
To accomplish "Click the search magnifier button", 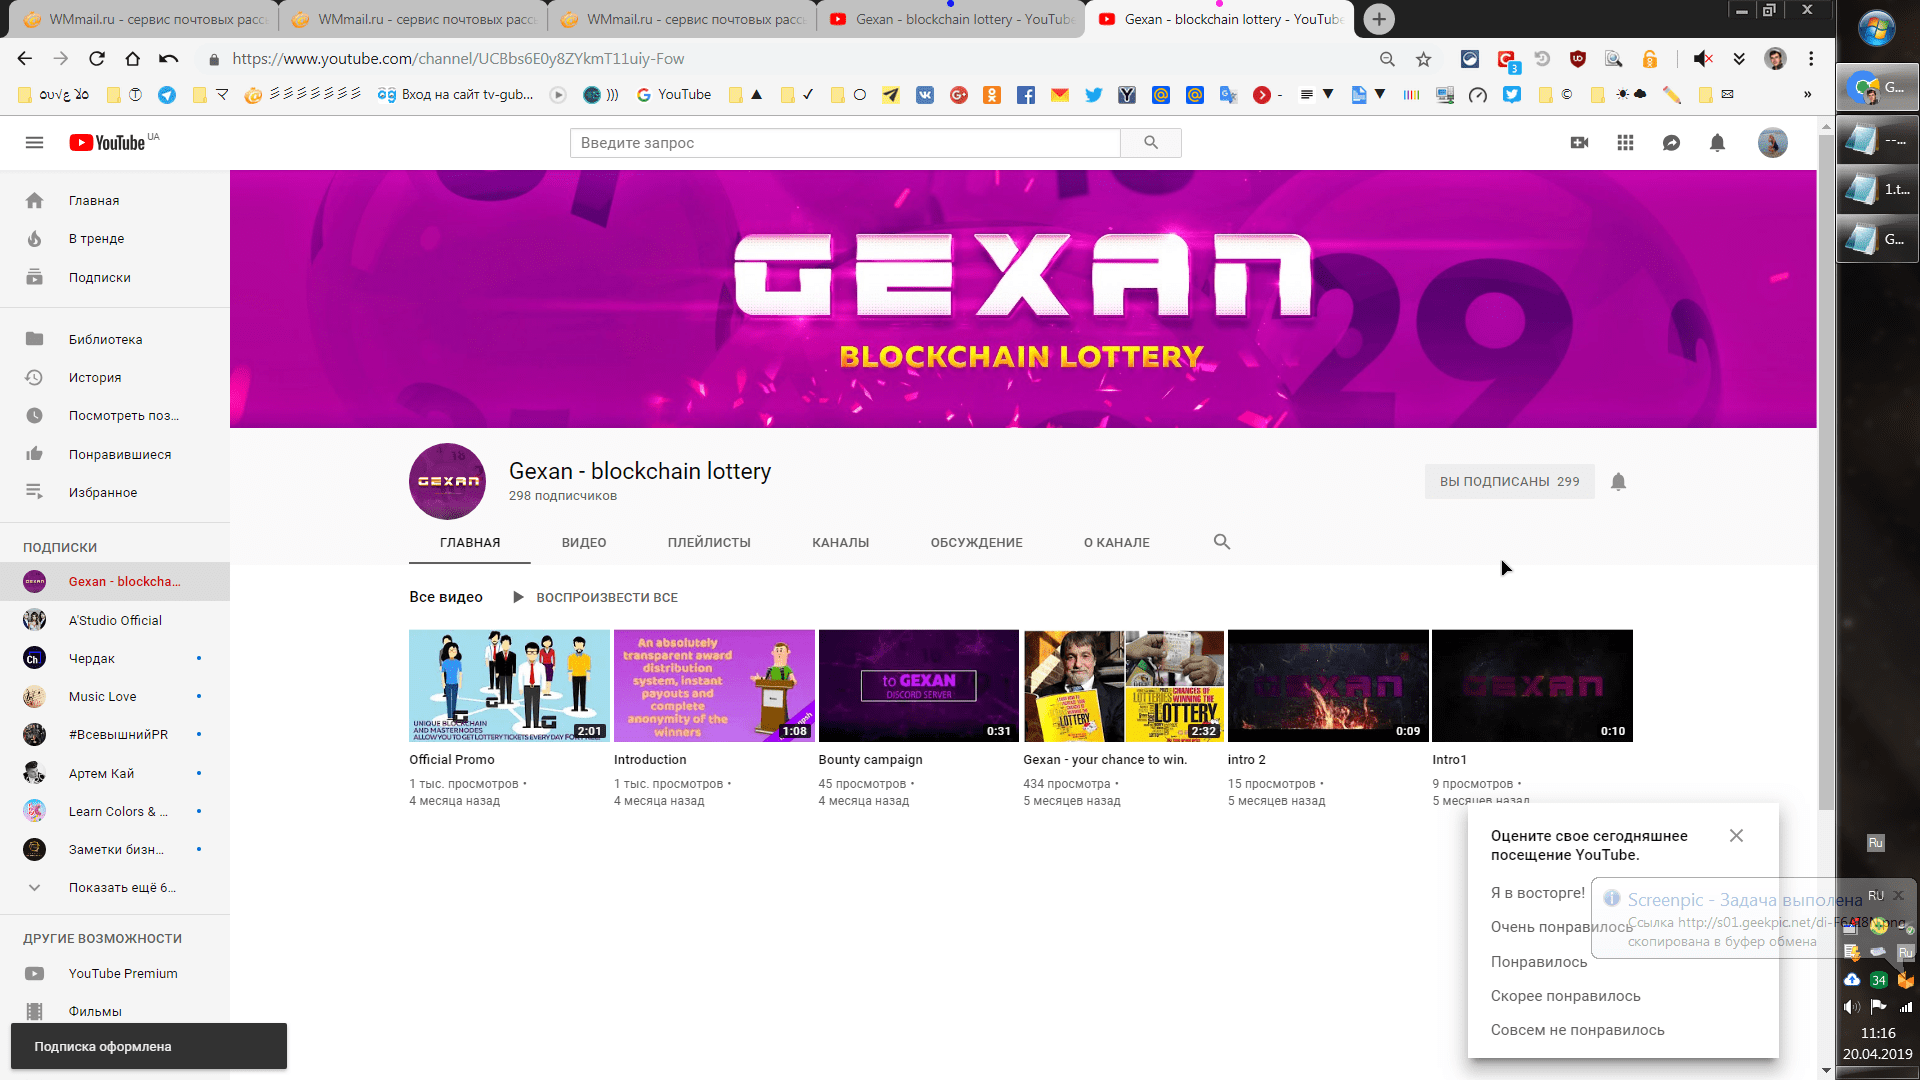I will pyautogui.click(x=1150, y=143).
